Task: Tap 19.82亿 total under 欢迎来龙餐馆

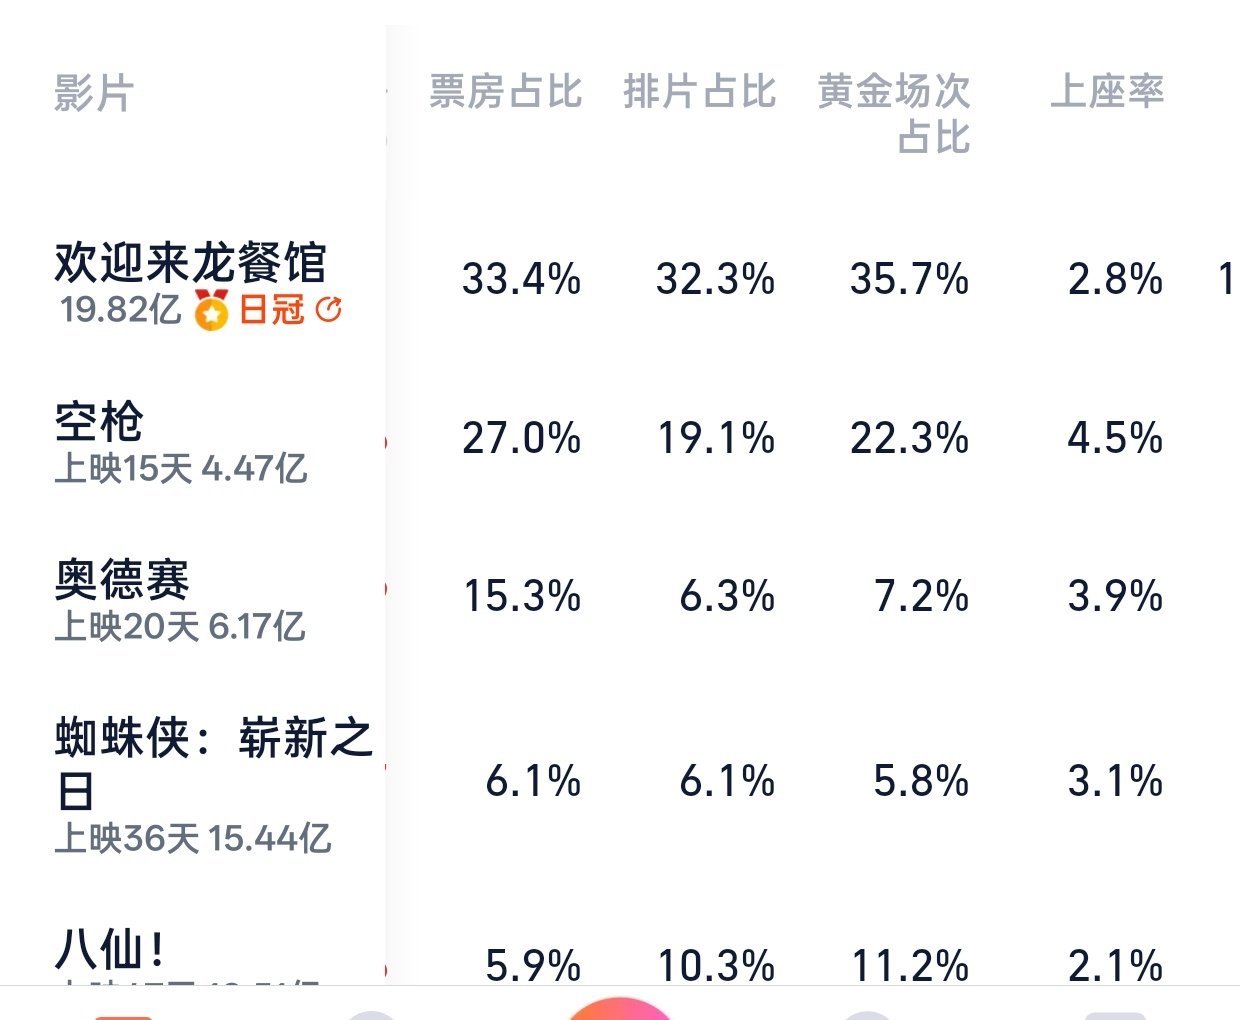Action: pyautogui.click(x=120, y=310)
